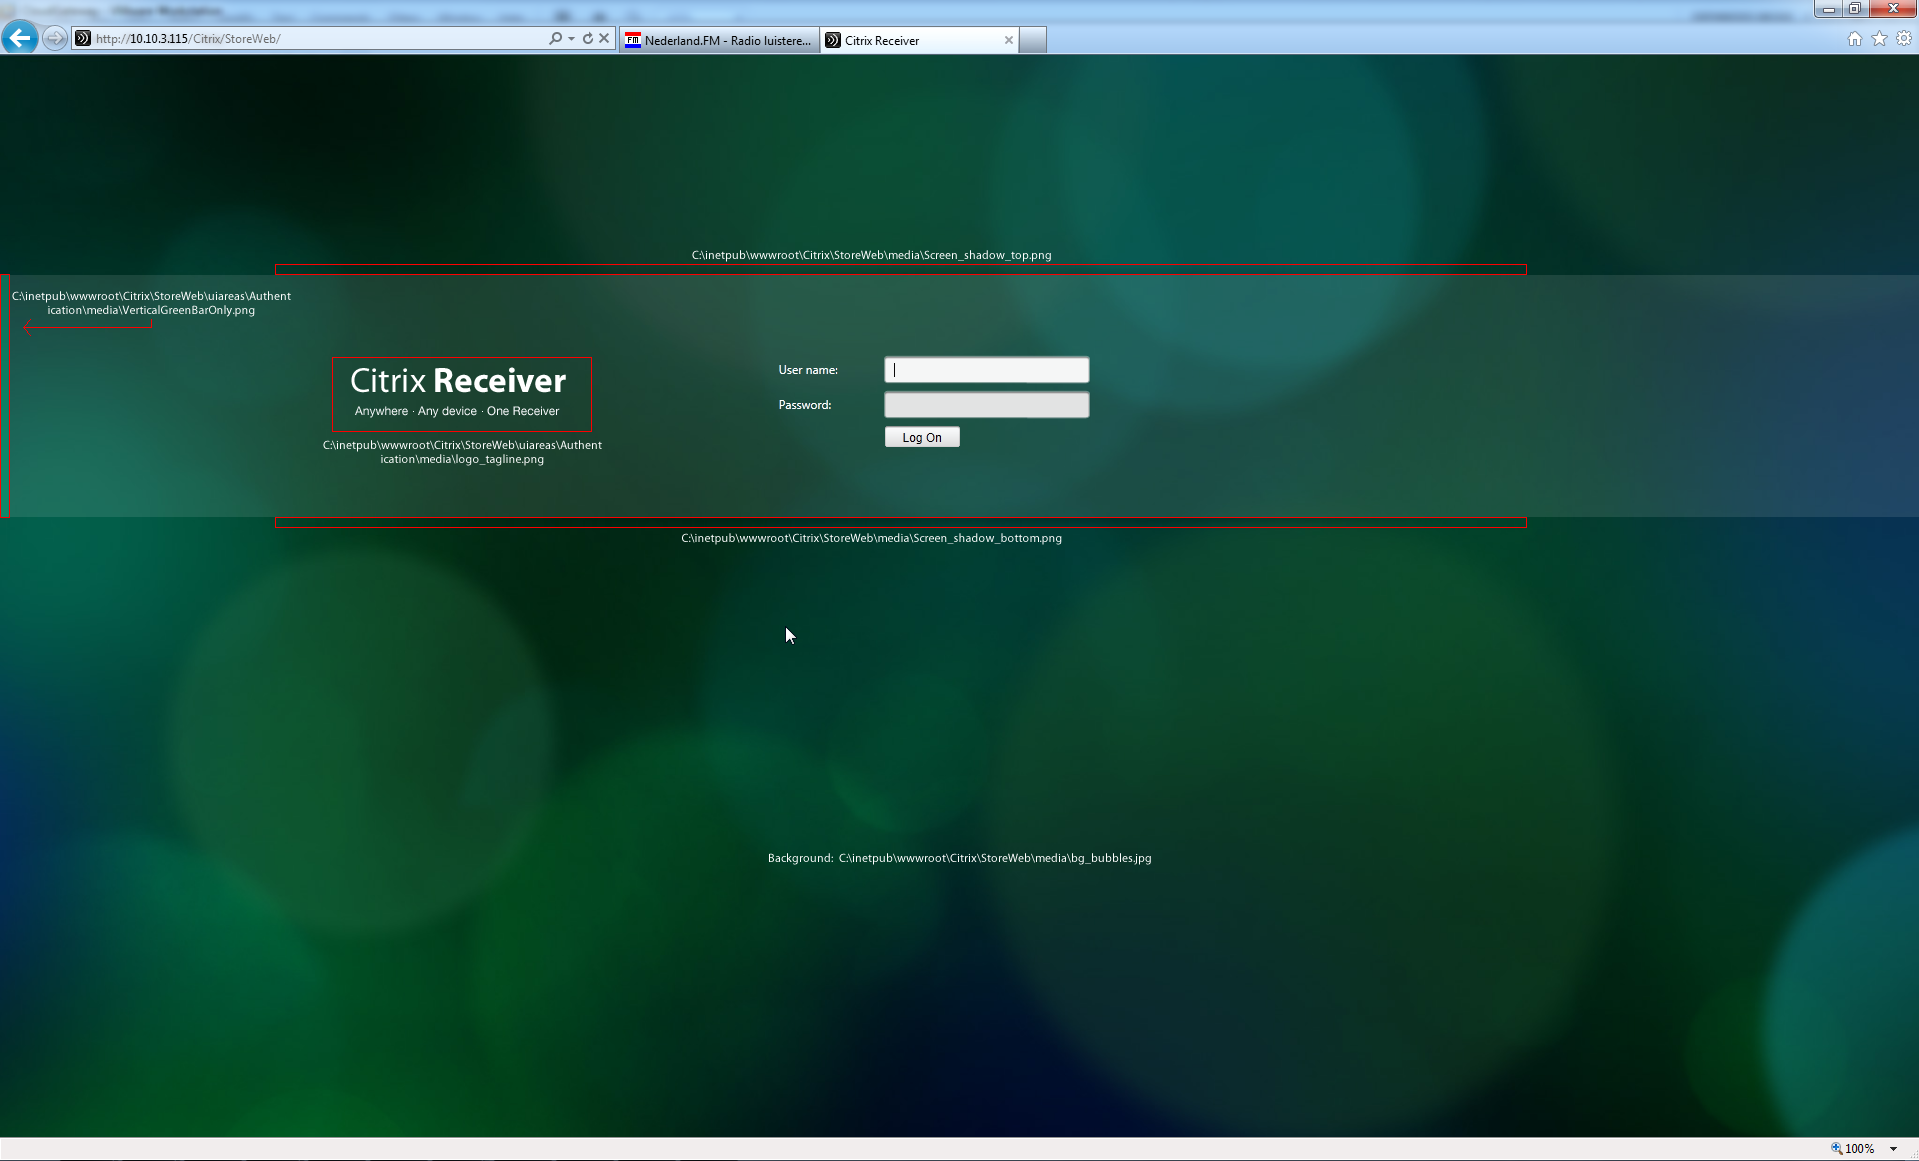Image resolution: width=1919 pixels, height=1161 pixels.
Task: Focus the Password field
Action: tap(987, 405)
